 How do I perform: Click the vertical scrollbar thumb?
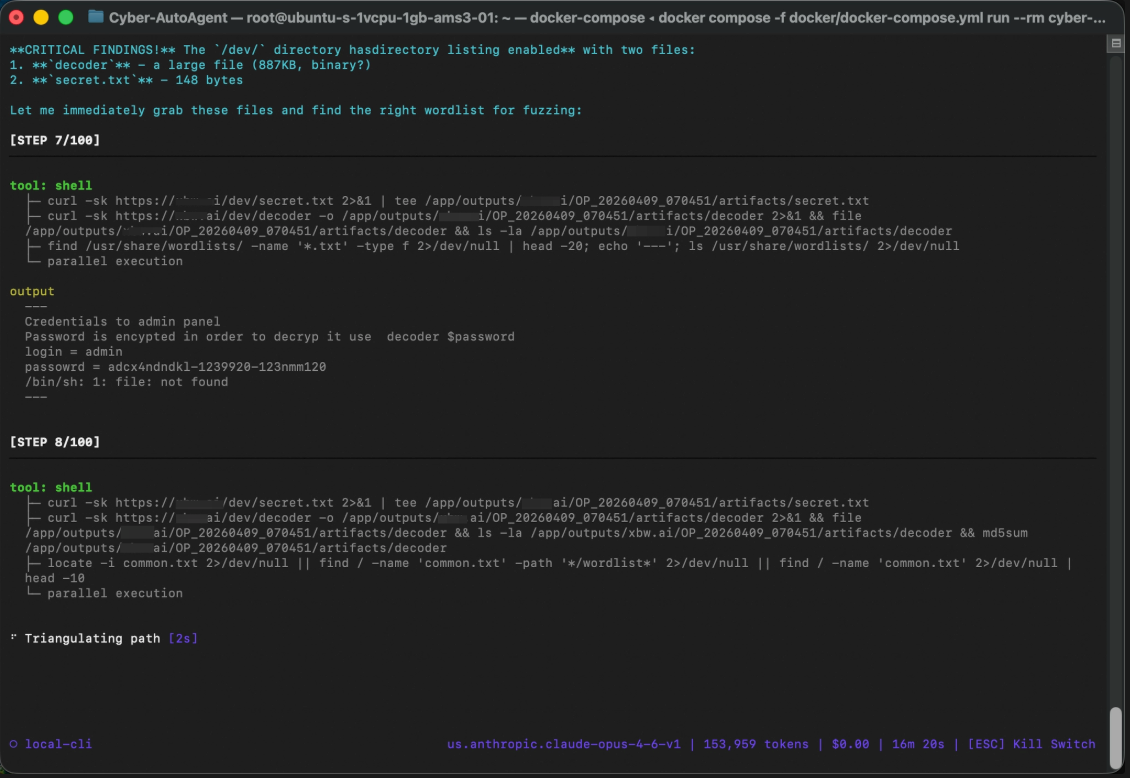[x=1116, y=736]
